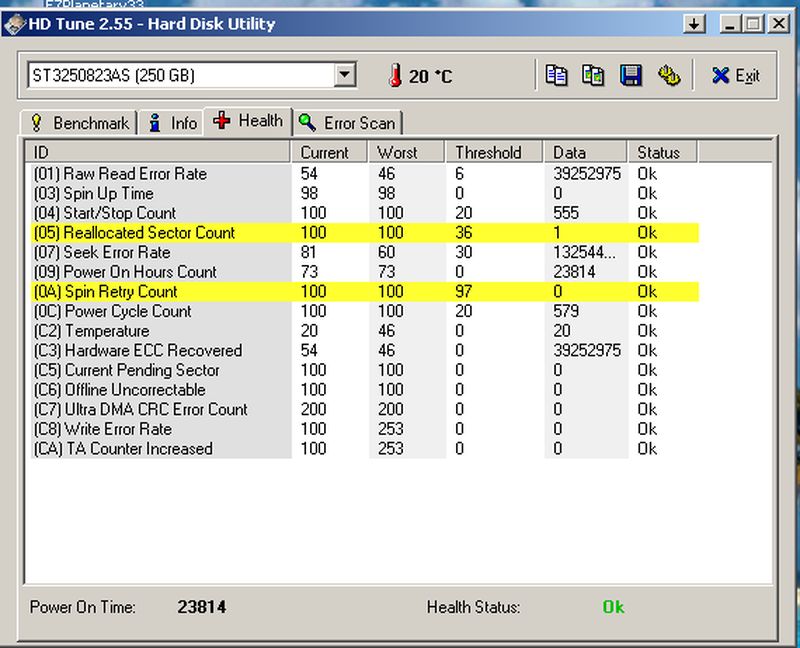
Task: Click threshold value 97 for Spin Retry
Action: point(463,291)
